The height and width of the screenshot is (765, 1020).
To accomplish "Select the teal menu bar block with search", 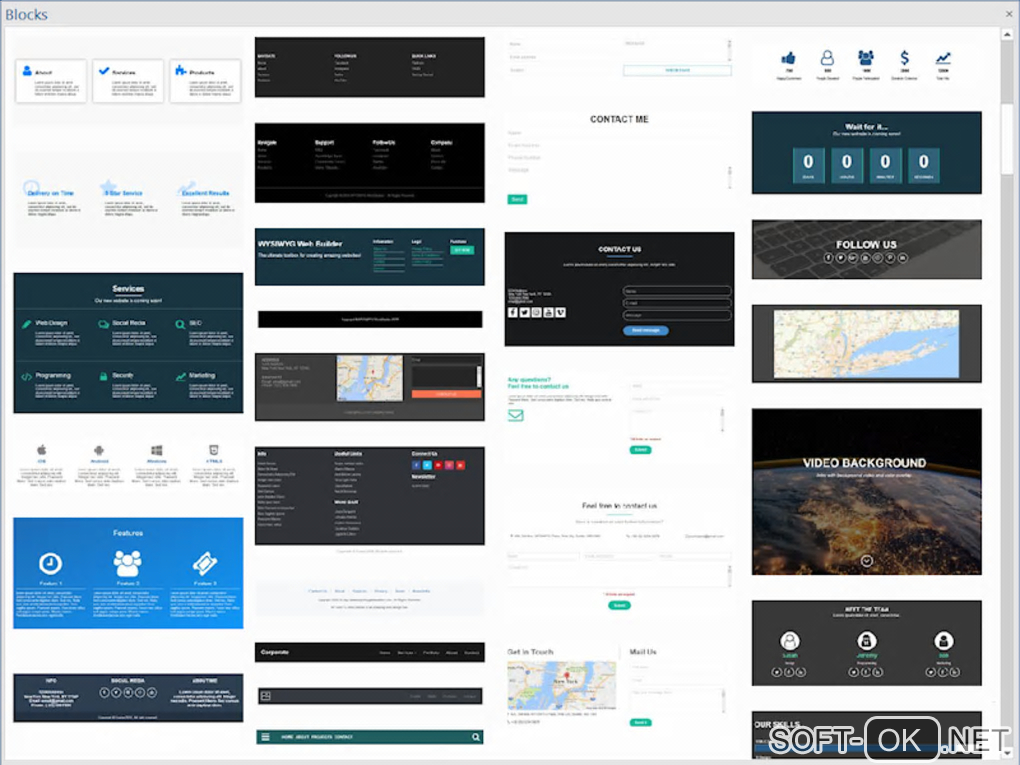I will (369, 737).
